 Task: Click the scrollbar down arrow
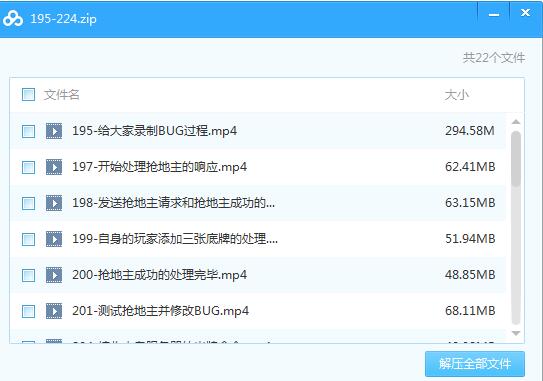516,333
